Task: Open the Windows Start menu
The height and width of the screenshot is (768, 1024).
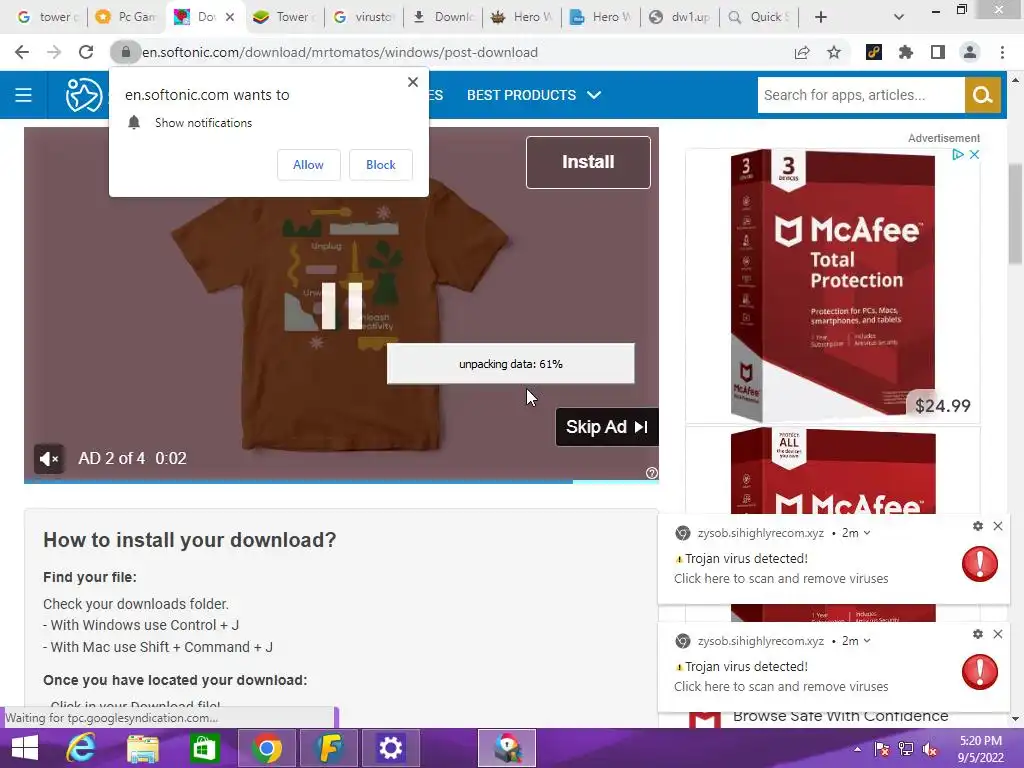Action: [x=24, y=748]
